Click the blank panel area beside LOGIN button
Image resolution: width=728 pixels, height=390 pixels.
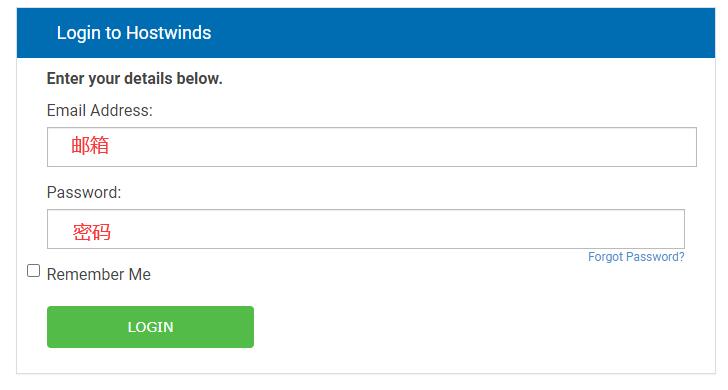point(464,327)
